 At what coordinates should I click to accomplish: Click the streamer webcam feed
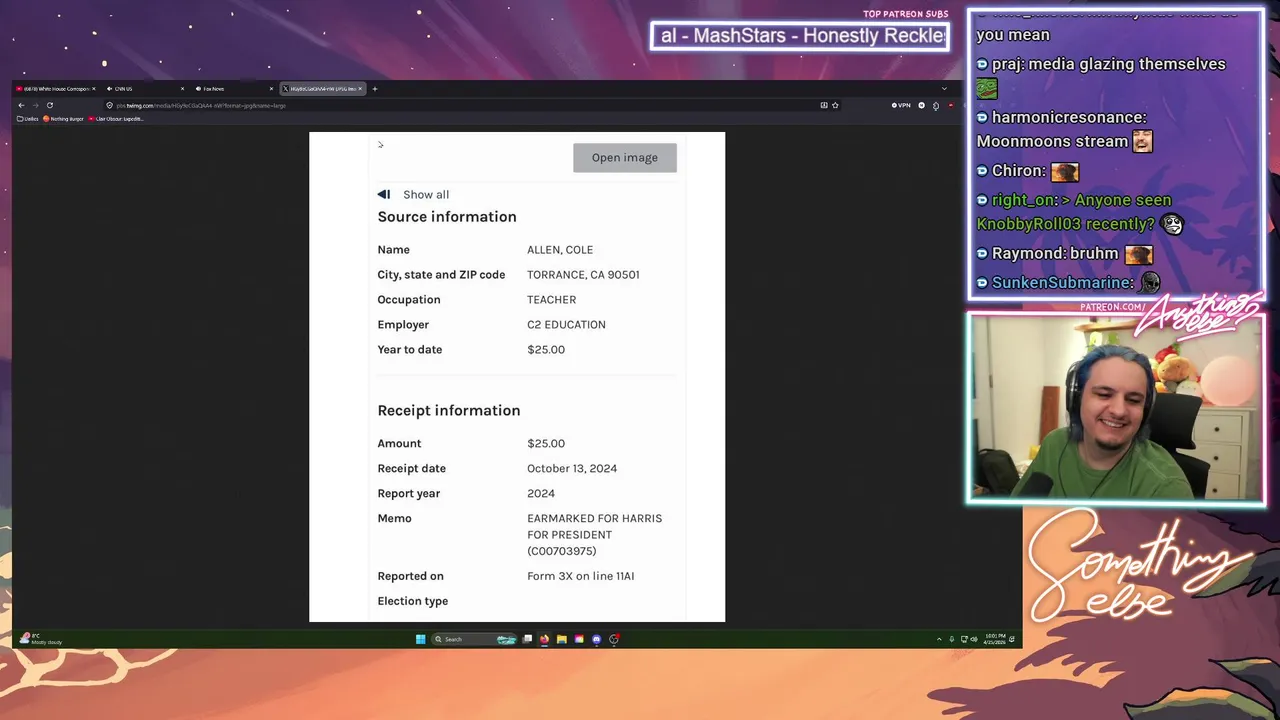[x=1115, y=407]
